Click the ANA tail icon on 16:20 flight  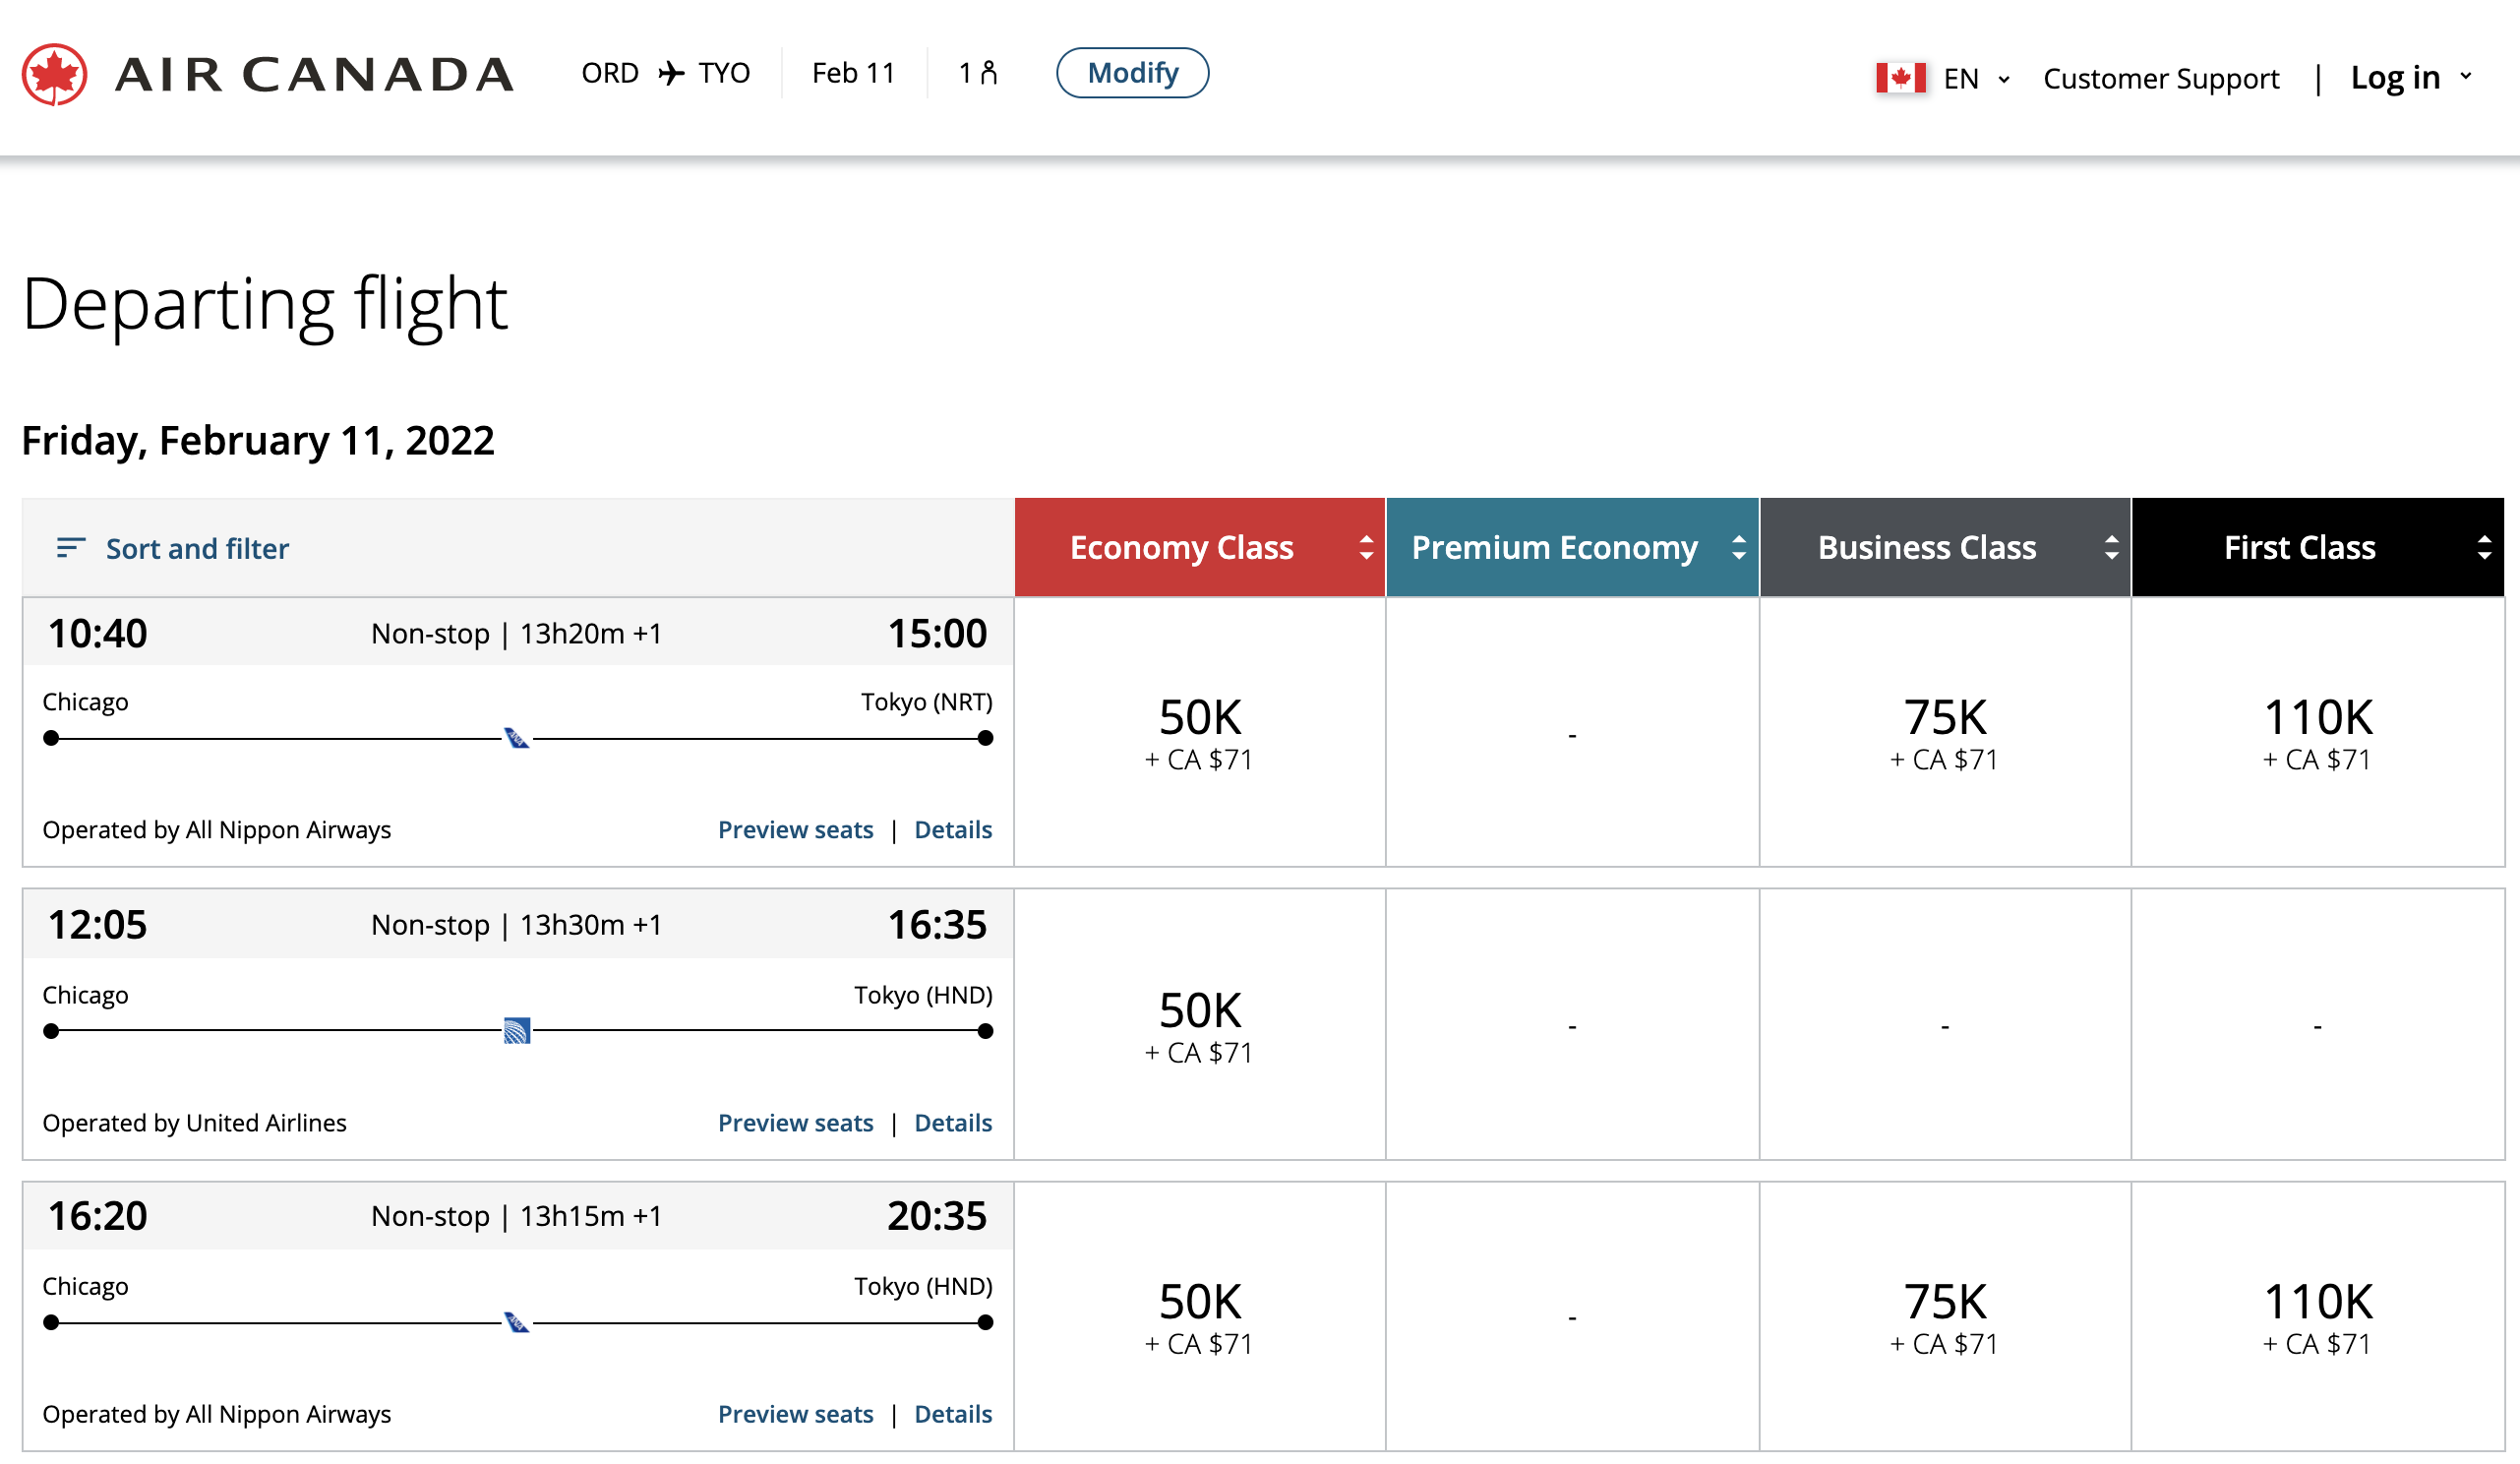[x=516, y=1323]
